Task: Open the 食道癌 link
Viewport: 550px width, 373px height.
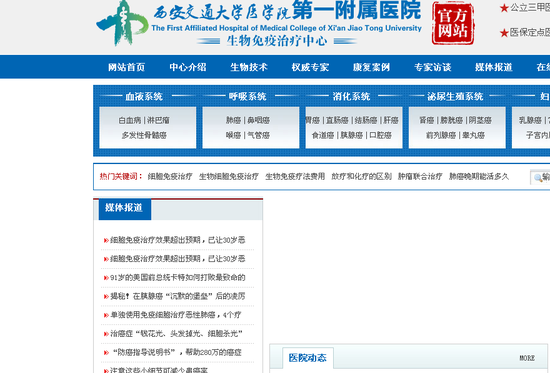Action: 323,135
